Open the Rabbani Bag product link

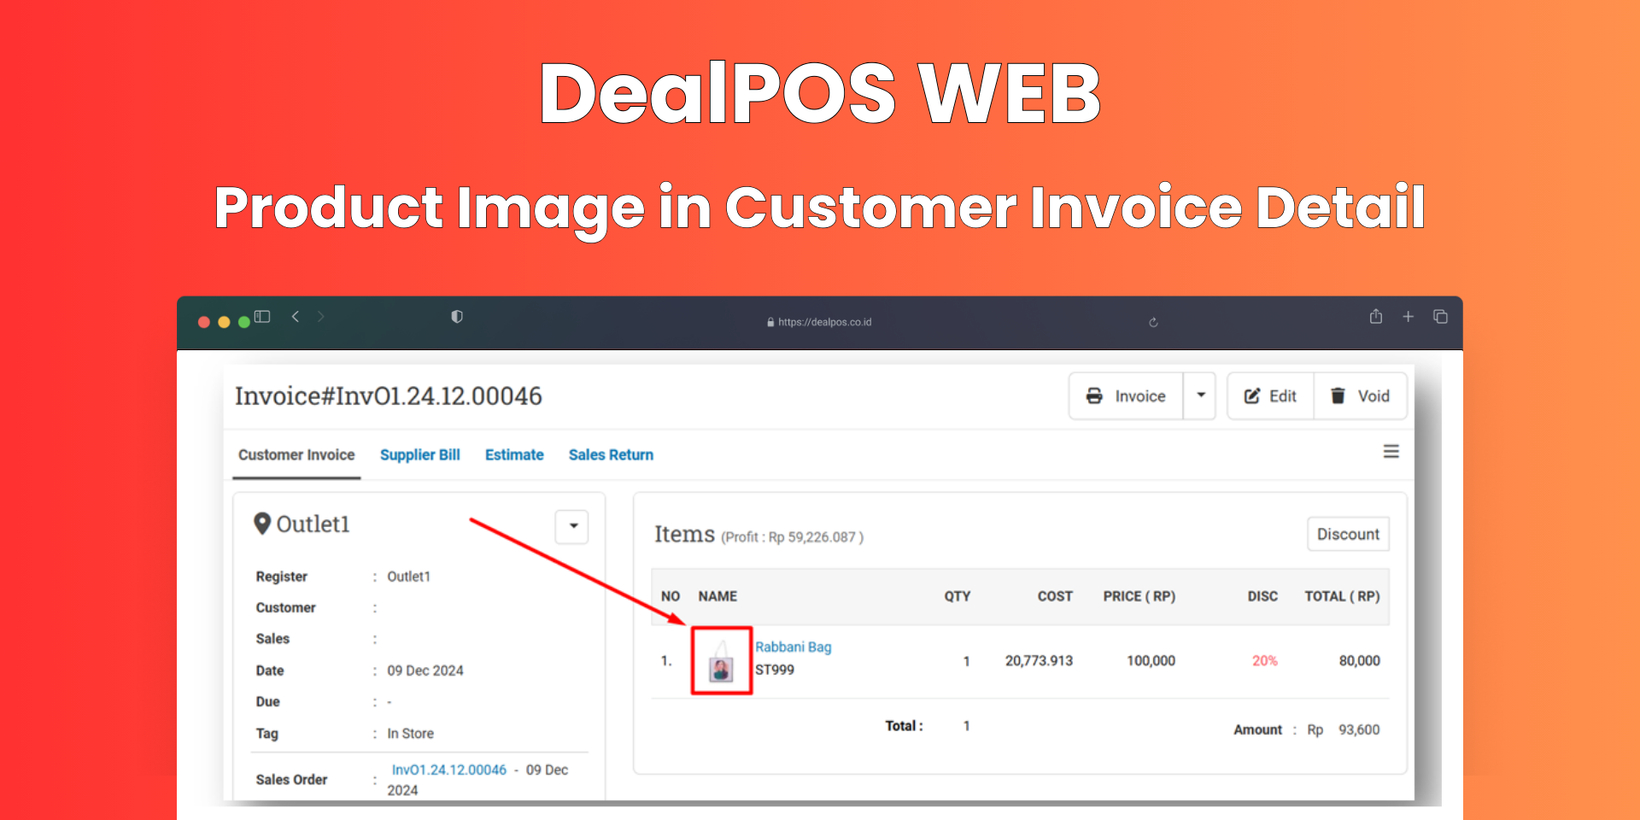pyautogui.click(x=793, y=647)
